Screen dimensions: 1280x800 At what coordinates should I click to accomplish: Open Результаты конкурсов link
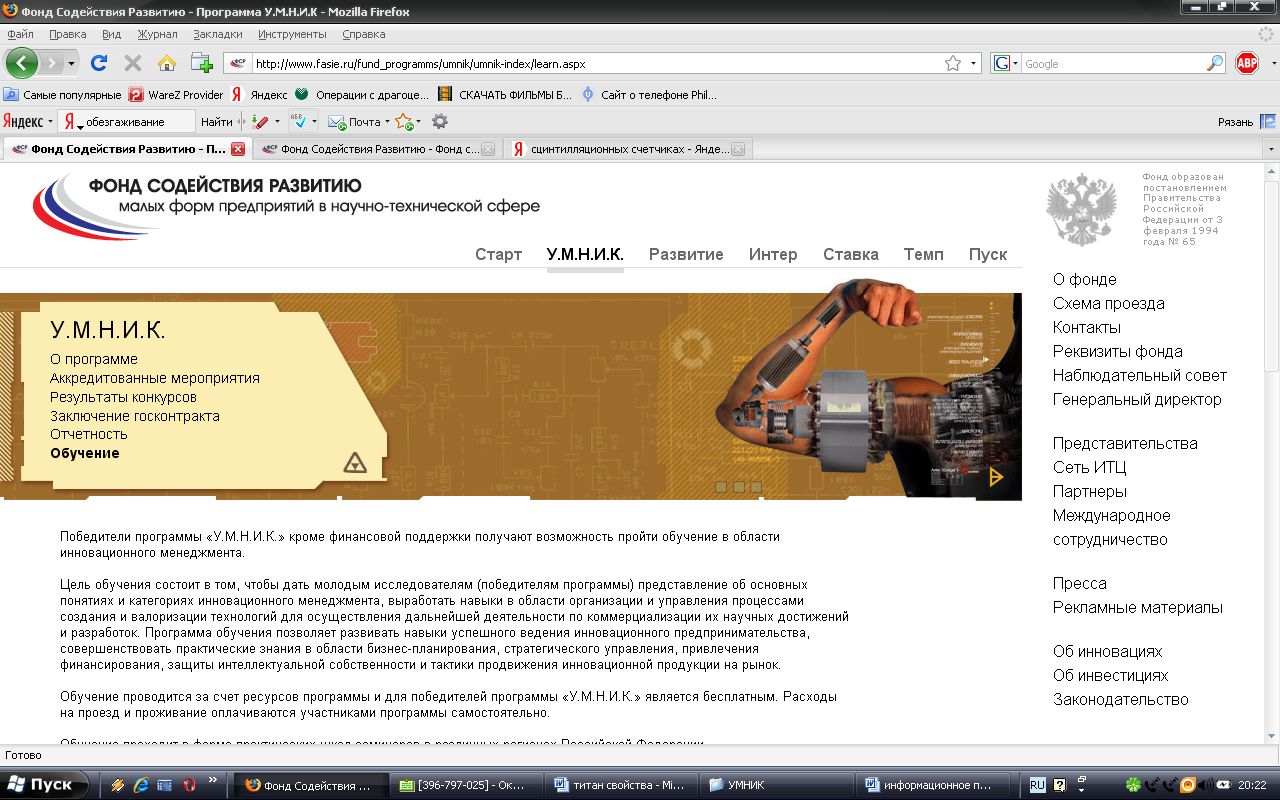pyautogui.click(x=123, y=397)
